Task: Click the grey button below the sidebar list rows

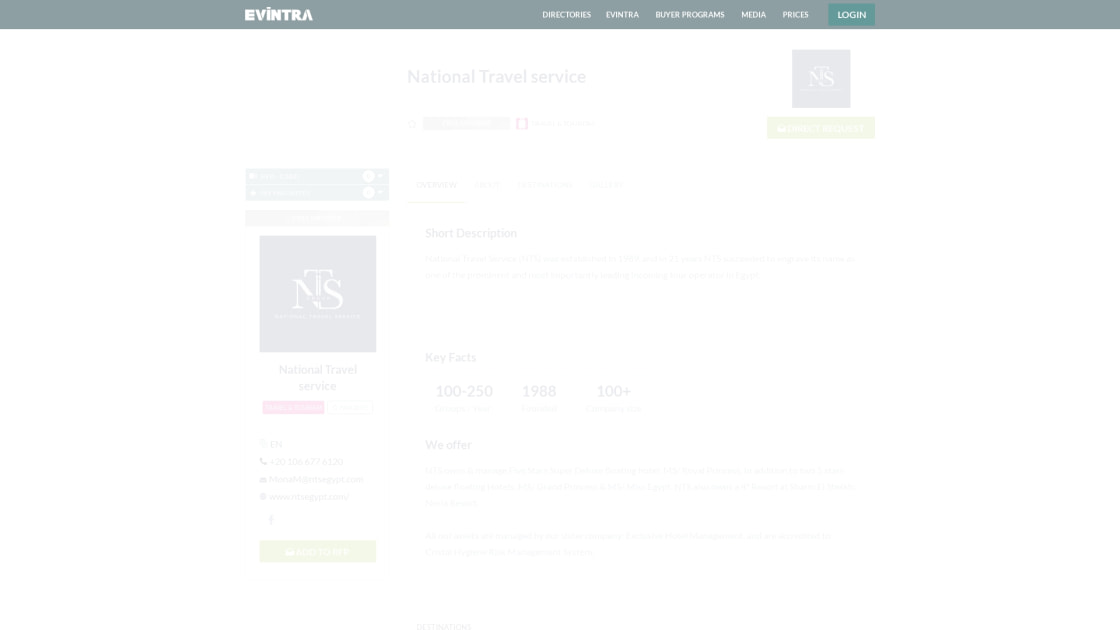Action: 317,218
